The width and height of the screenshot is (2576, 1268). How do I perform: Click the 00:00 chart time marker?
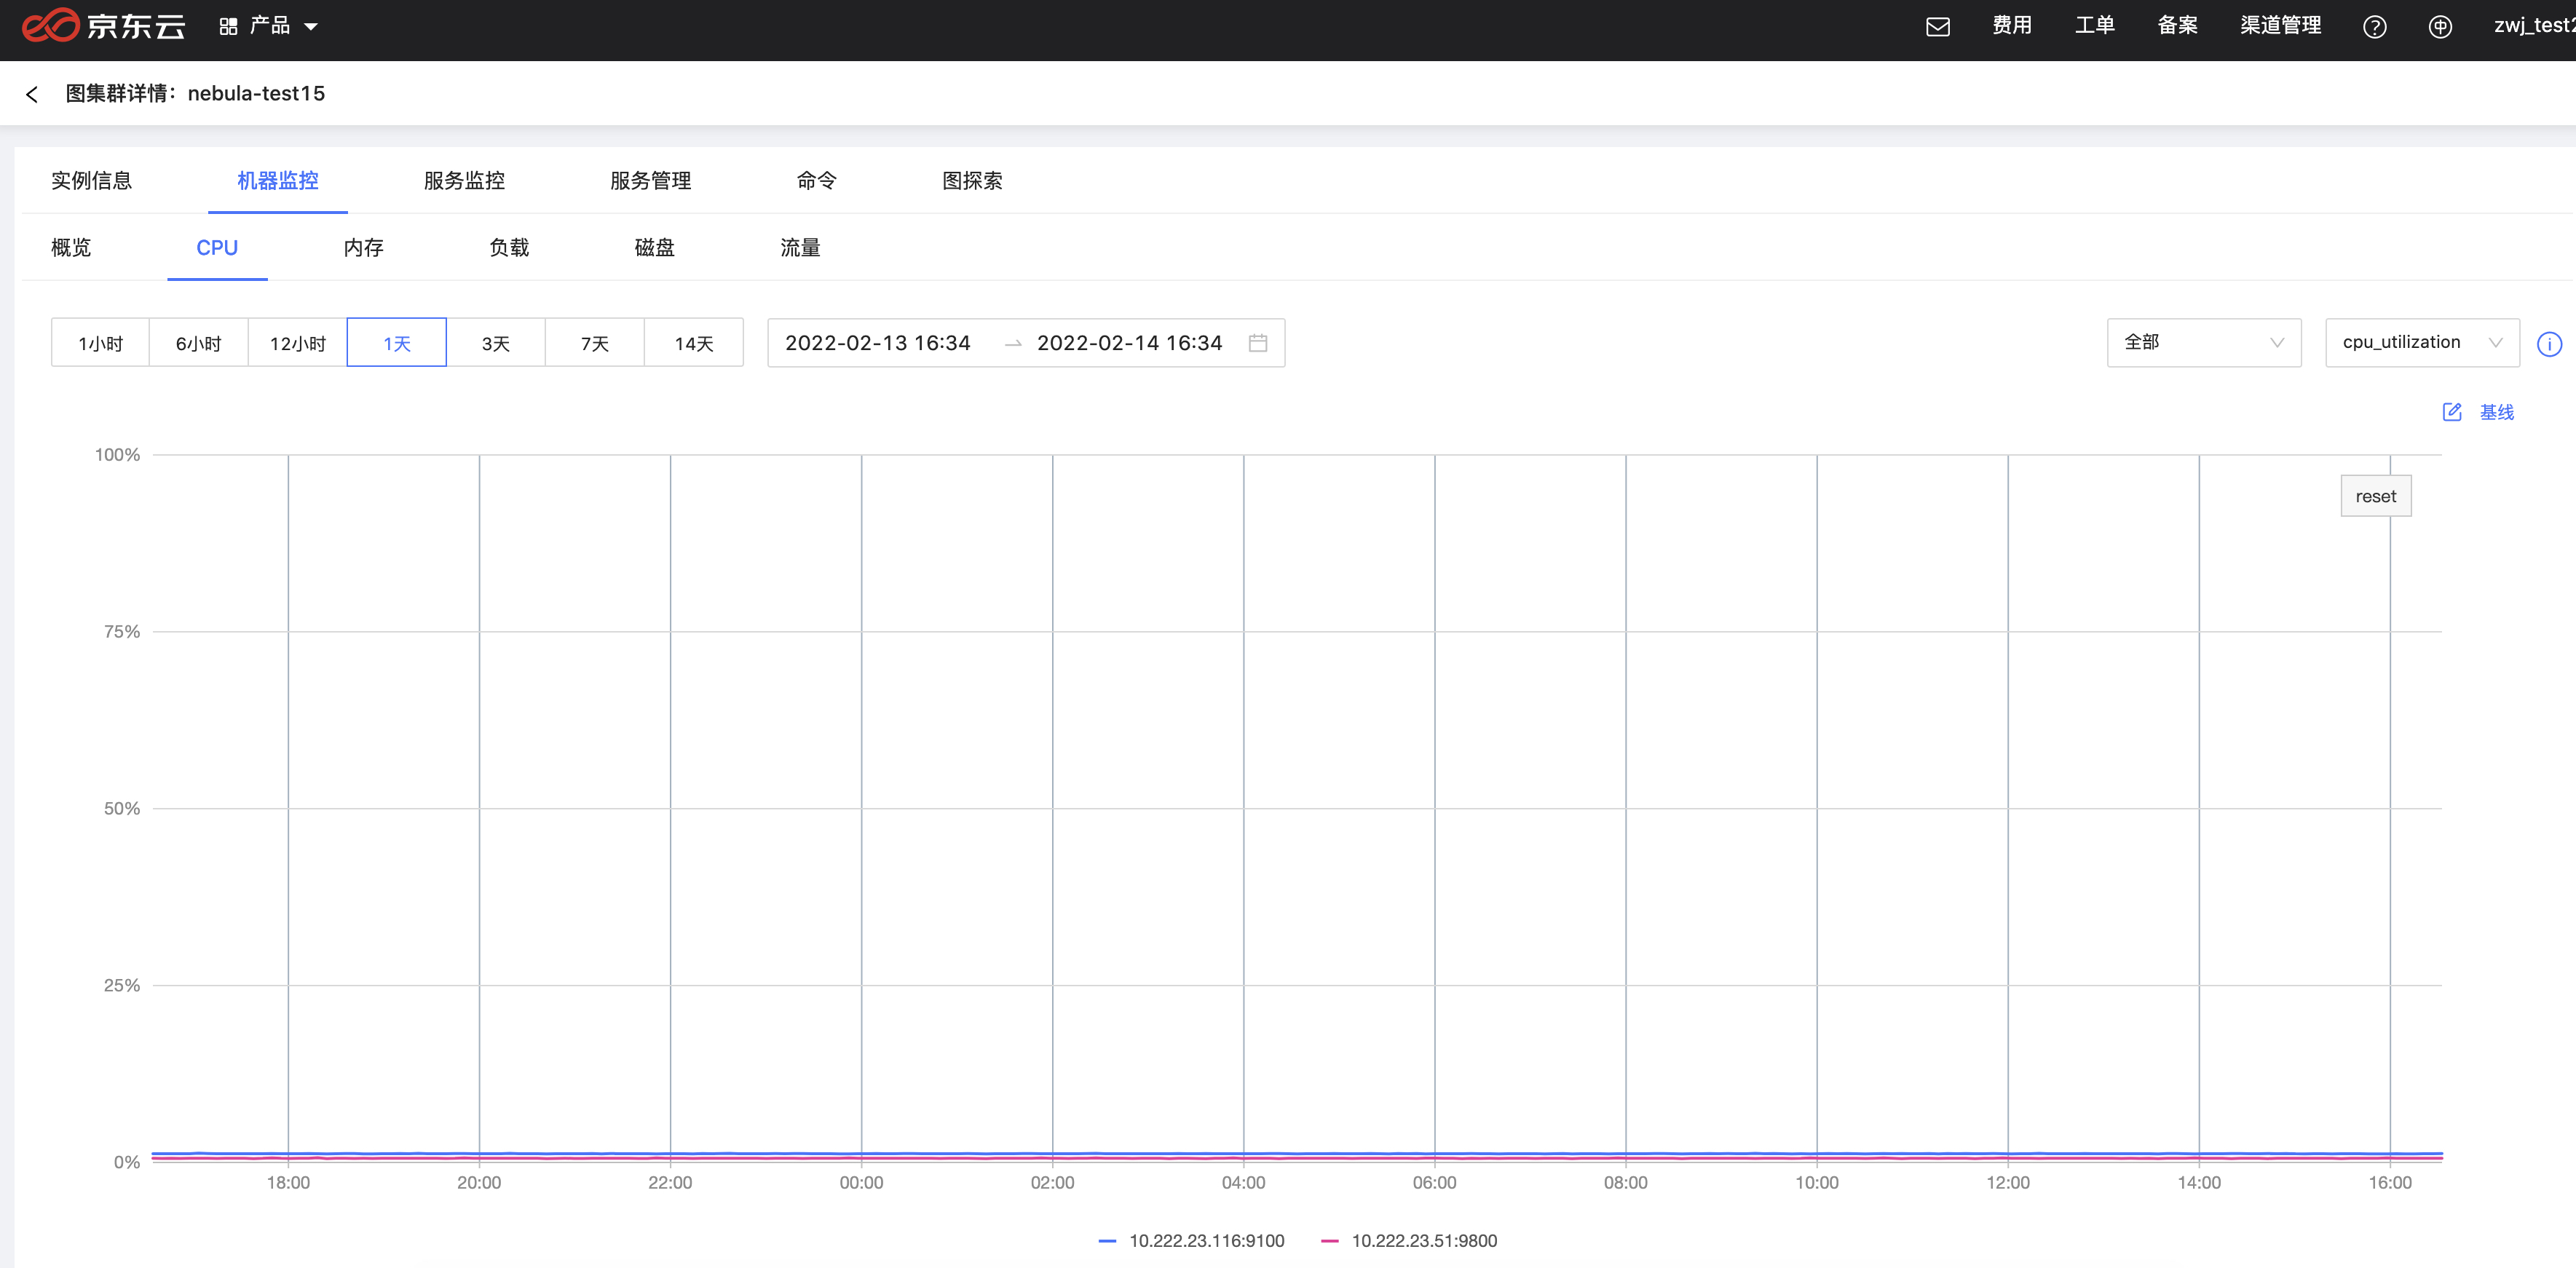pos(861,1183)
